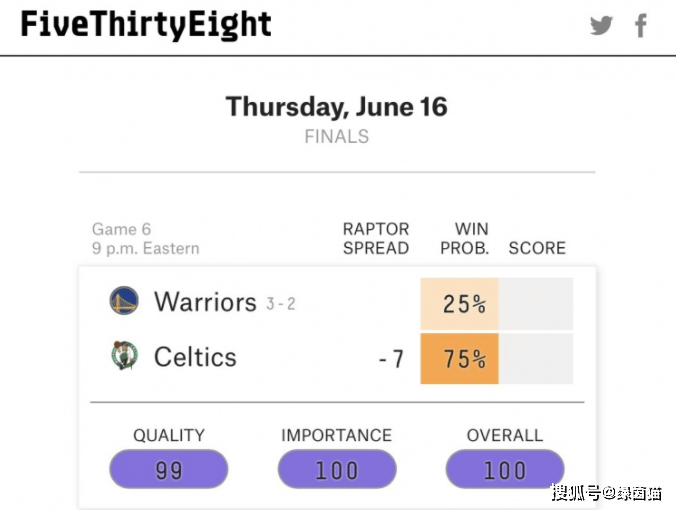
Task: Click the Thursday, June 16 date heading
Action: click(337, 106)
